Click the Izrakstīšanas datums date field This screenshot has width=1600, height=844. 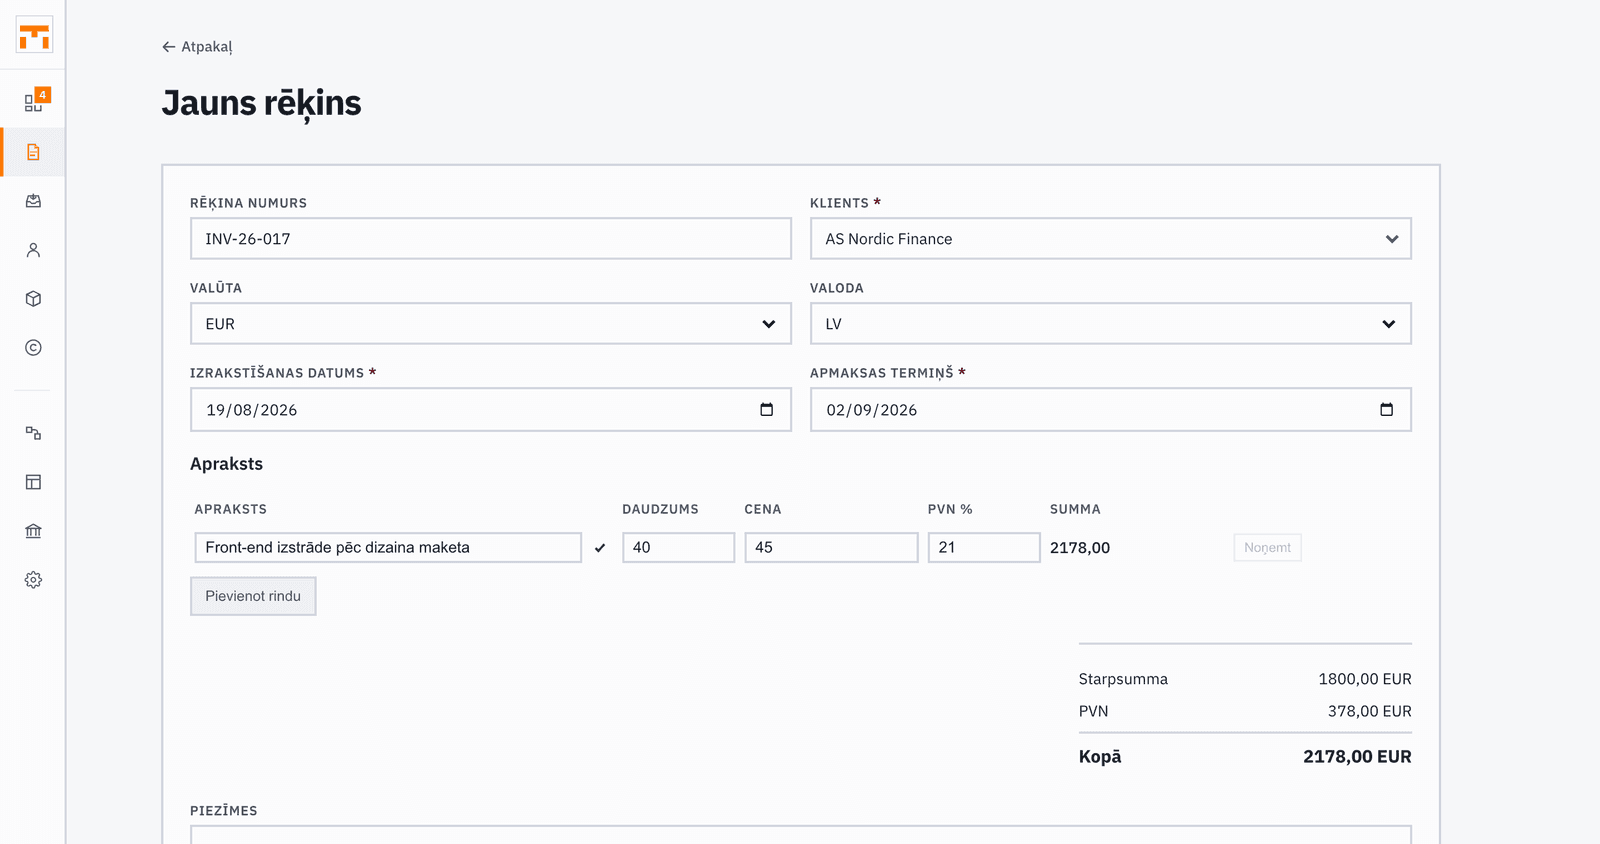[x=491, y=410]
